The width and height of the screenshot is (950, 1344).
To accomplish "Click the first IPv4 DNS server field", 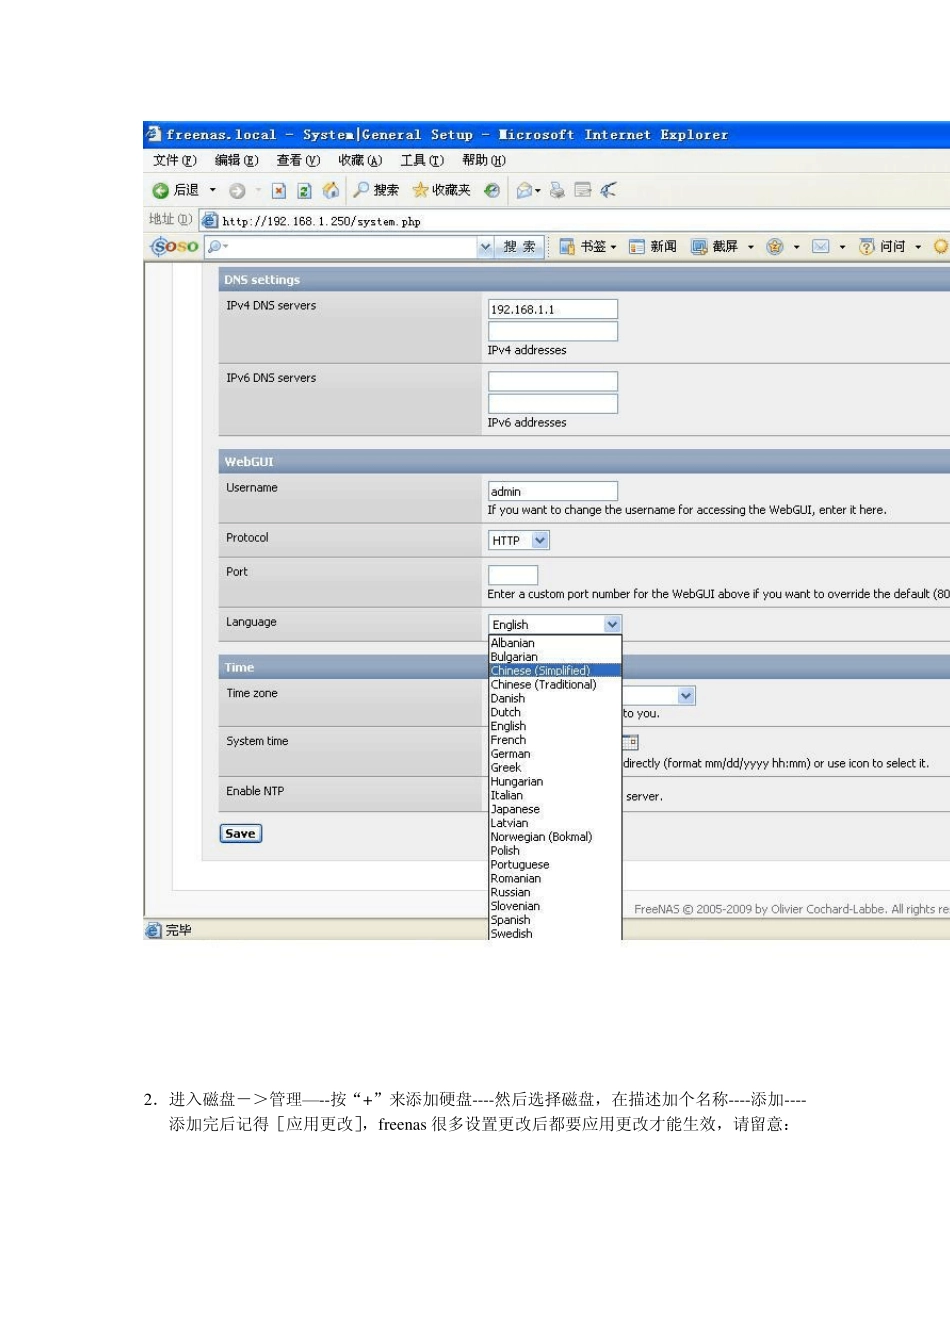I will click(x=553, y=309).
